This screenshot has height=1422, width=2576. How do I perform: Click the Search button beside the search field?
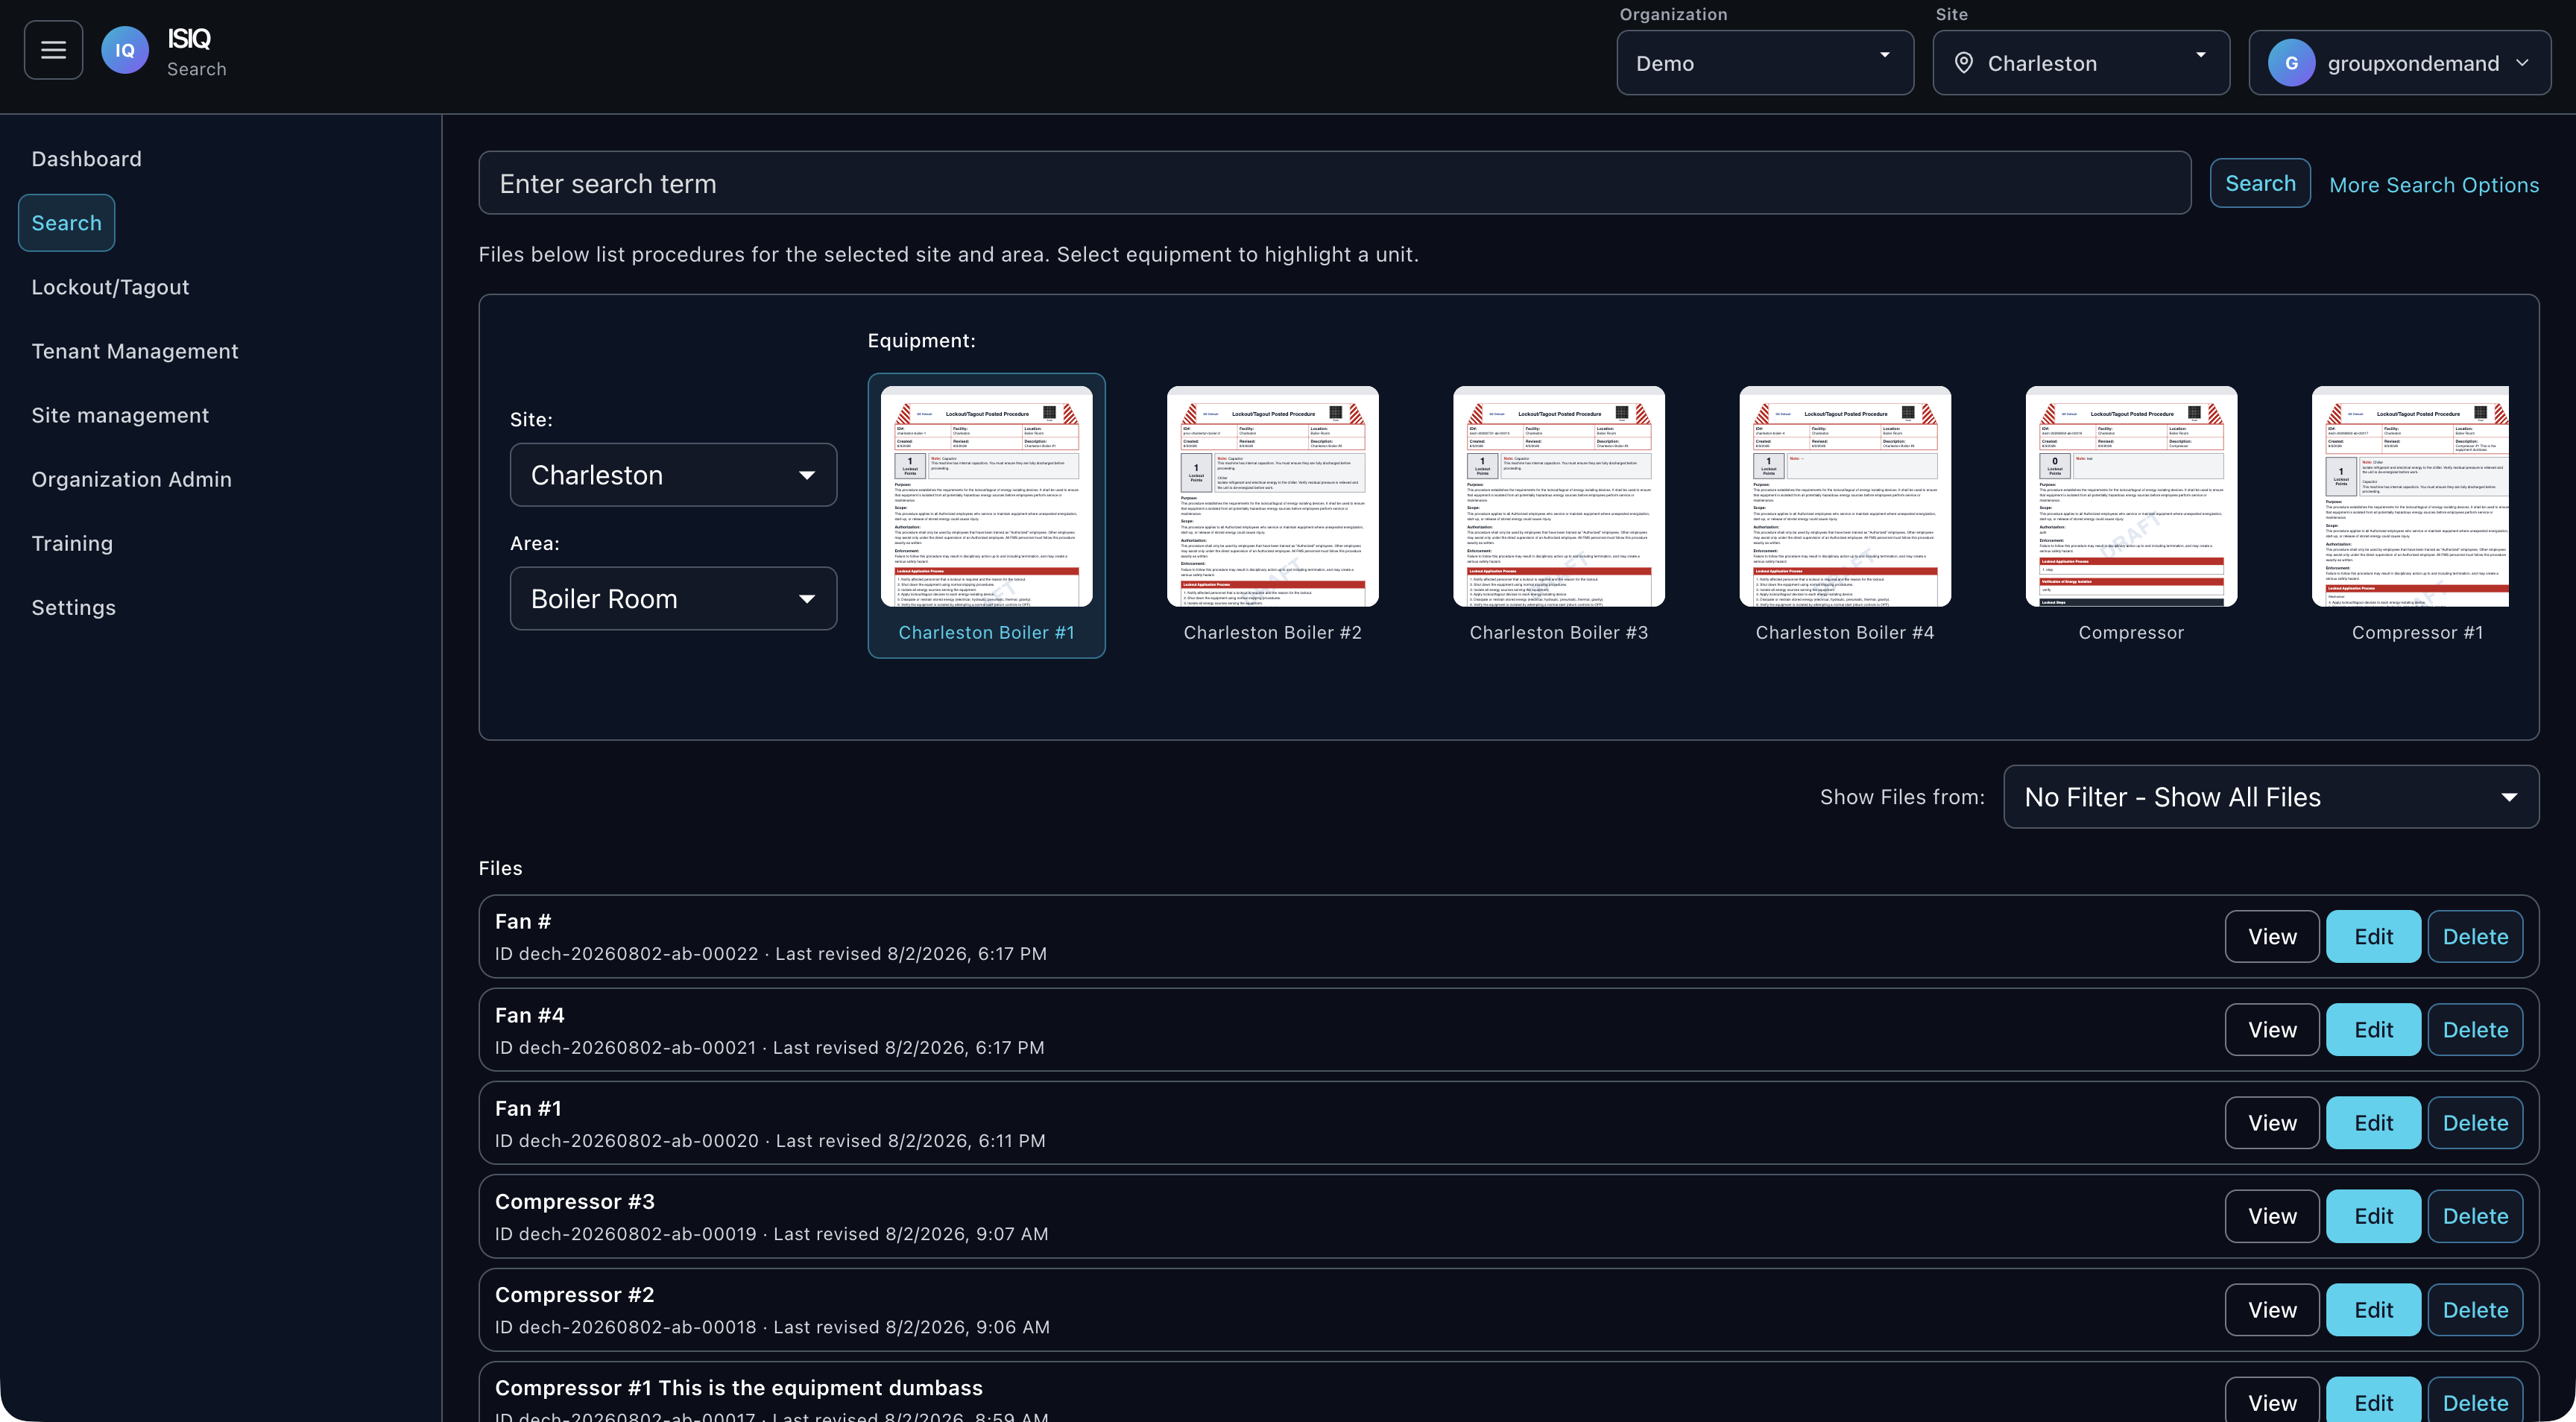(2260, 183)
